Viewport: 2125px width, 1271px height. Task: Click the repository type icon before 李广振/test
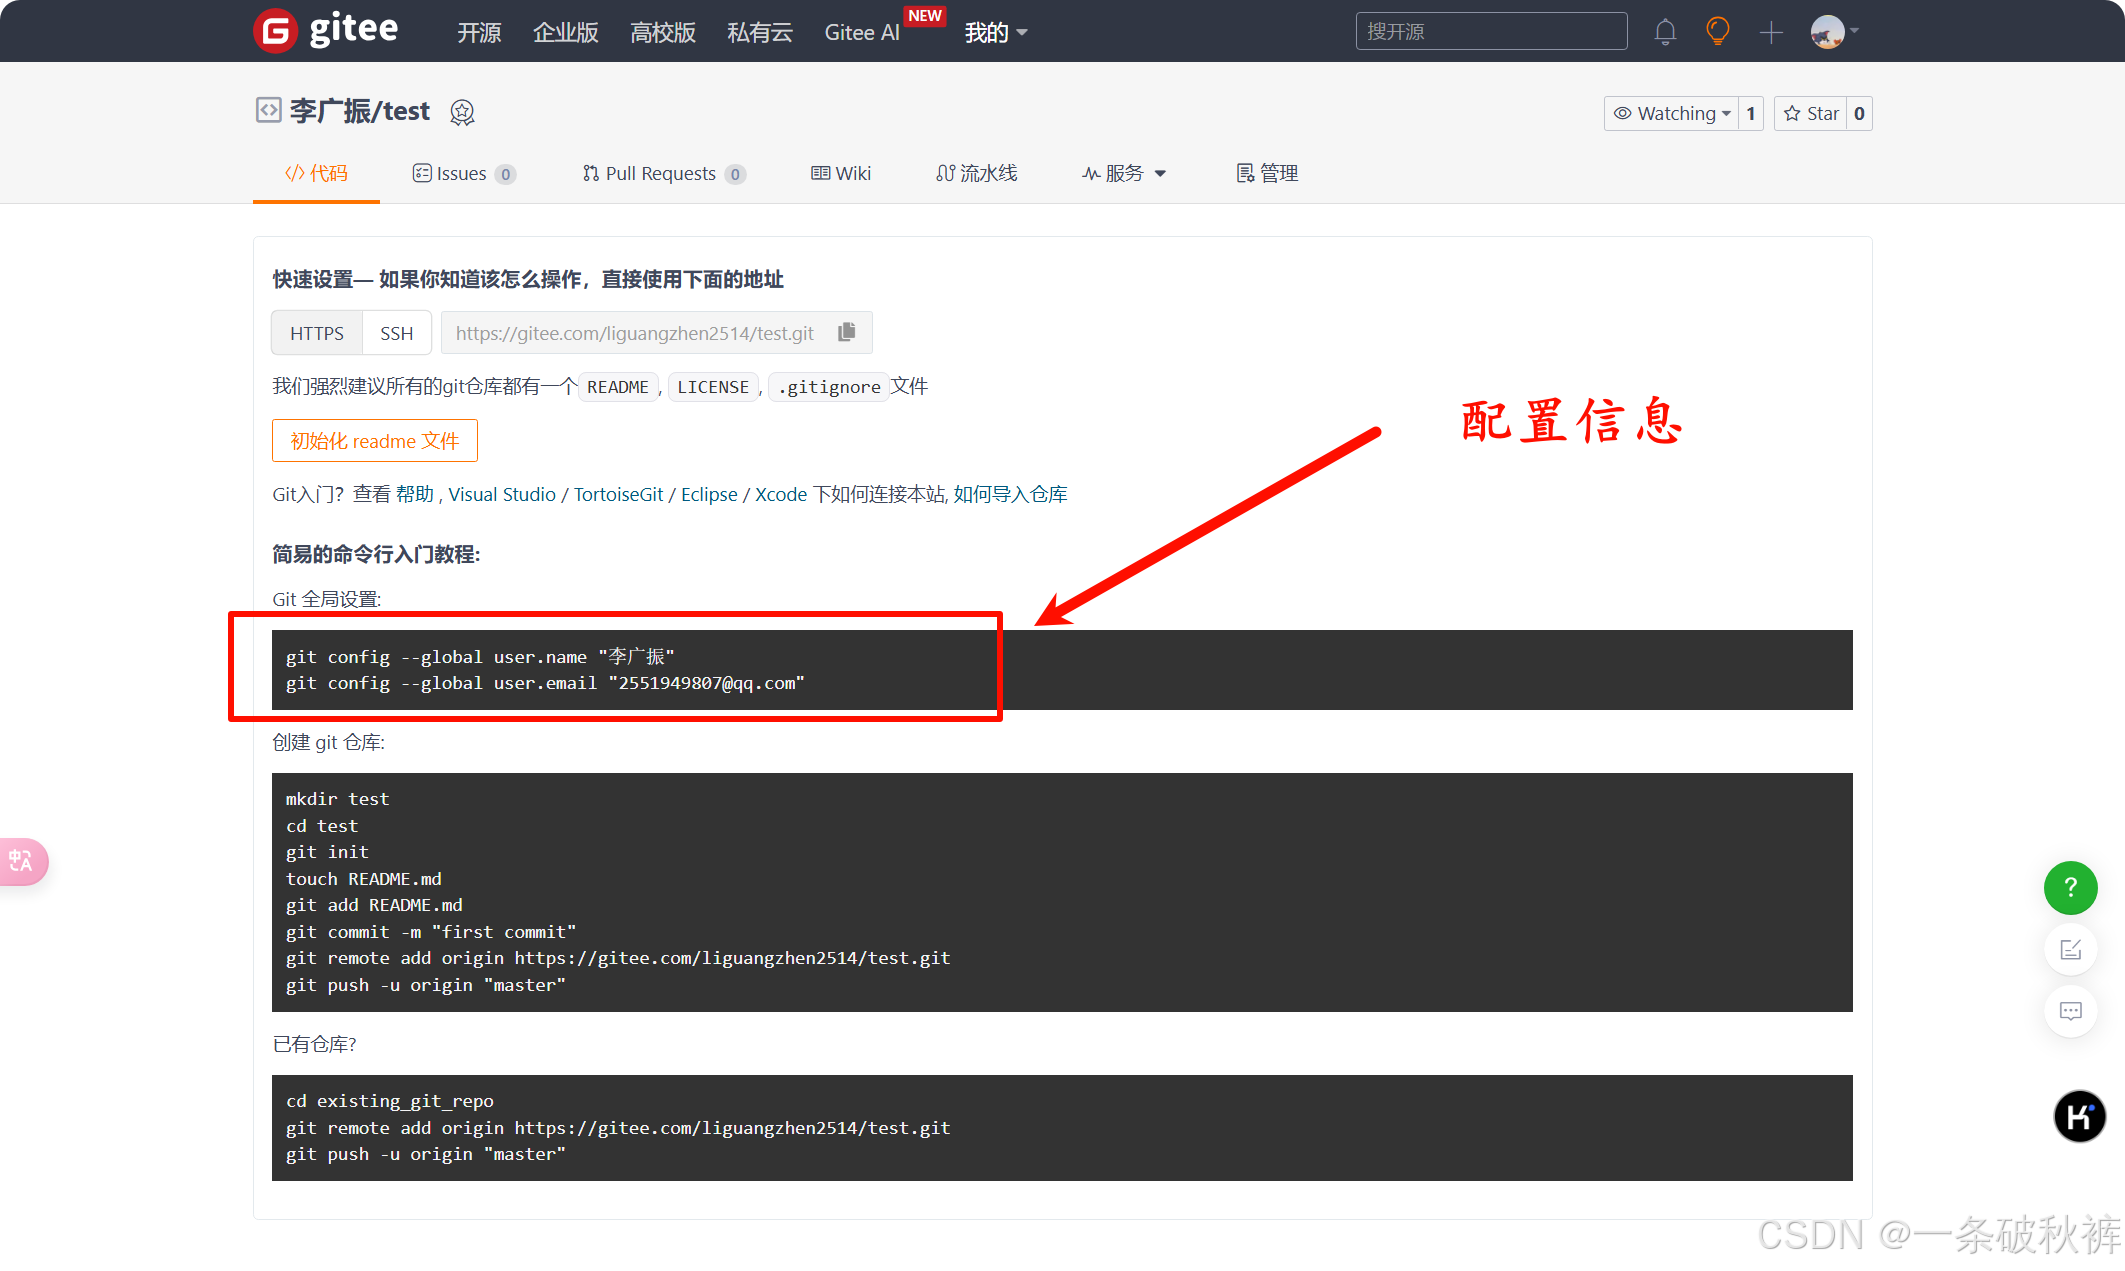coord(268,110)
